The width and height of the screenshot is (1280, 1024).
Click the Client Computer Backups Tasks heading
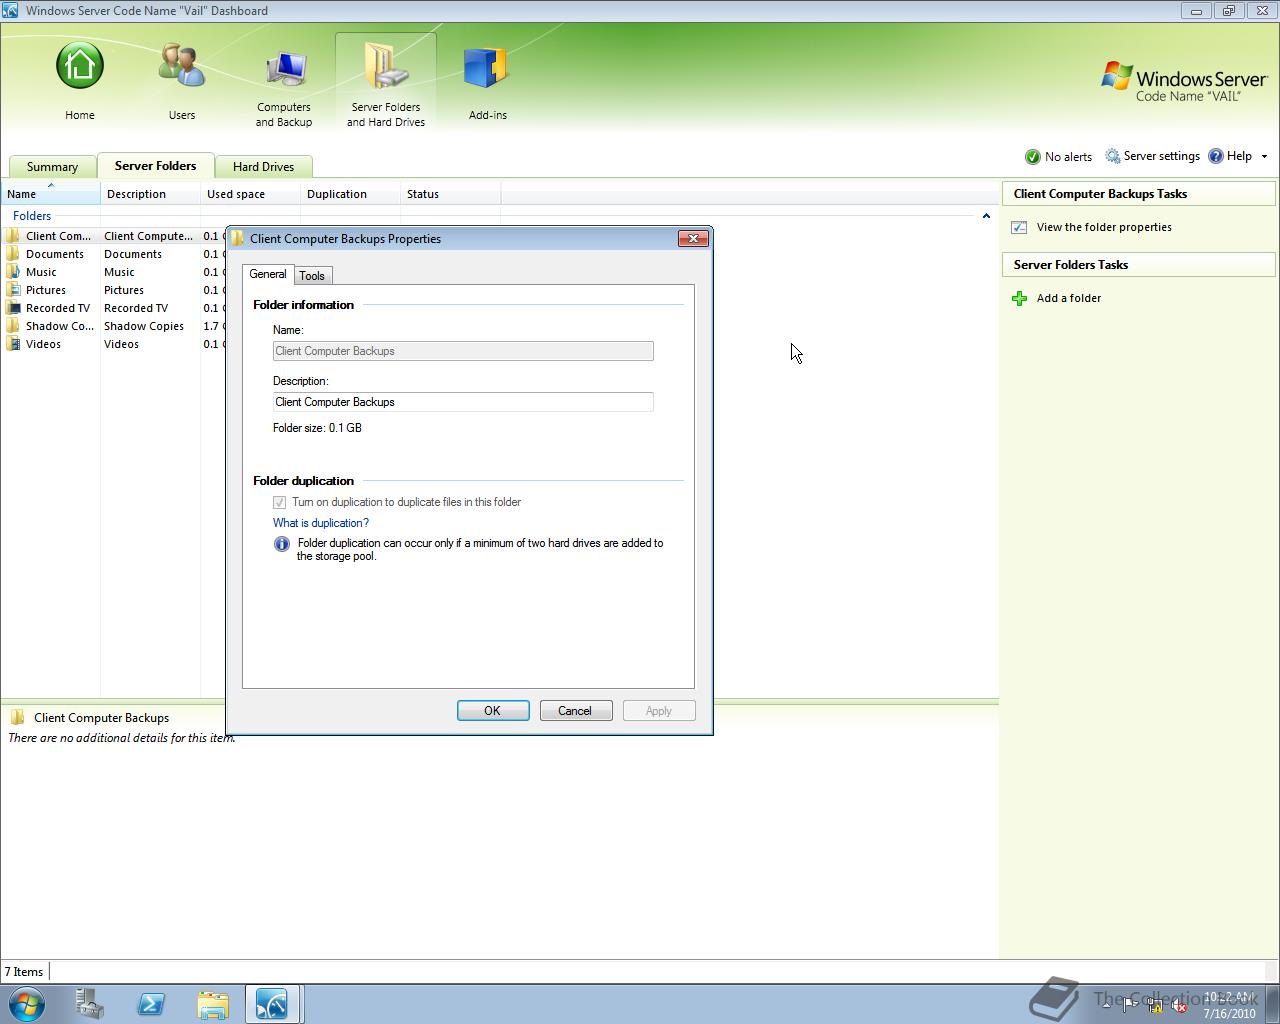pos(1100,194)
